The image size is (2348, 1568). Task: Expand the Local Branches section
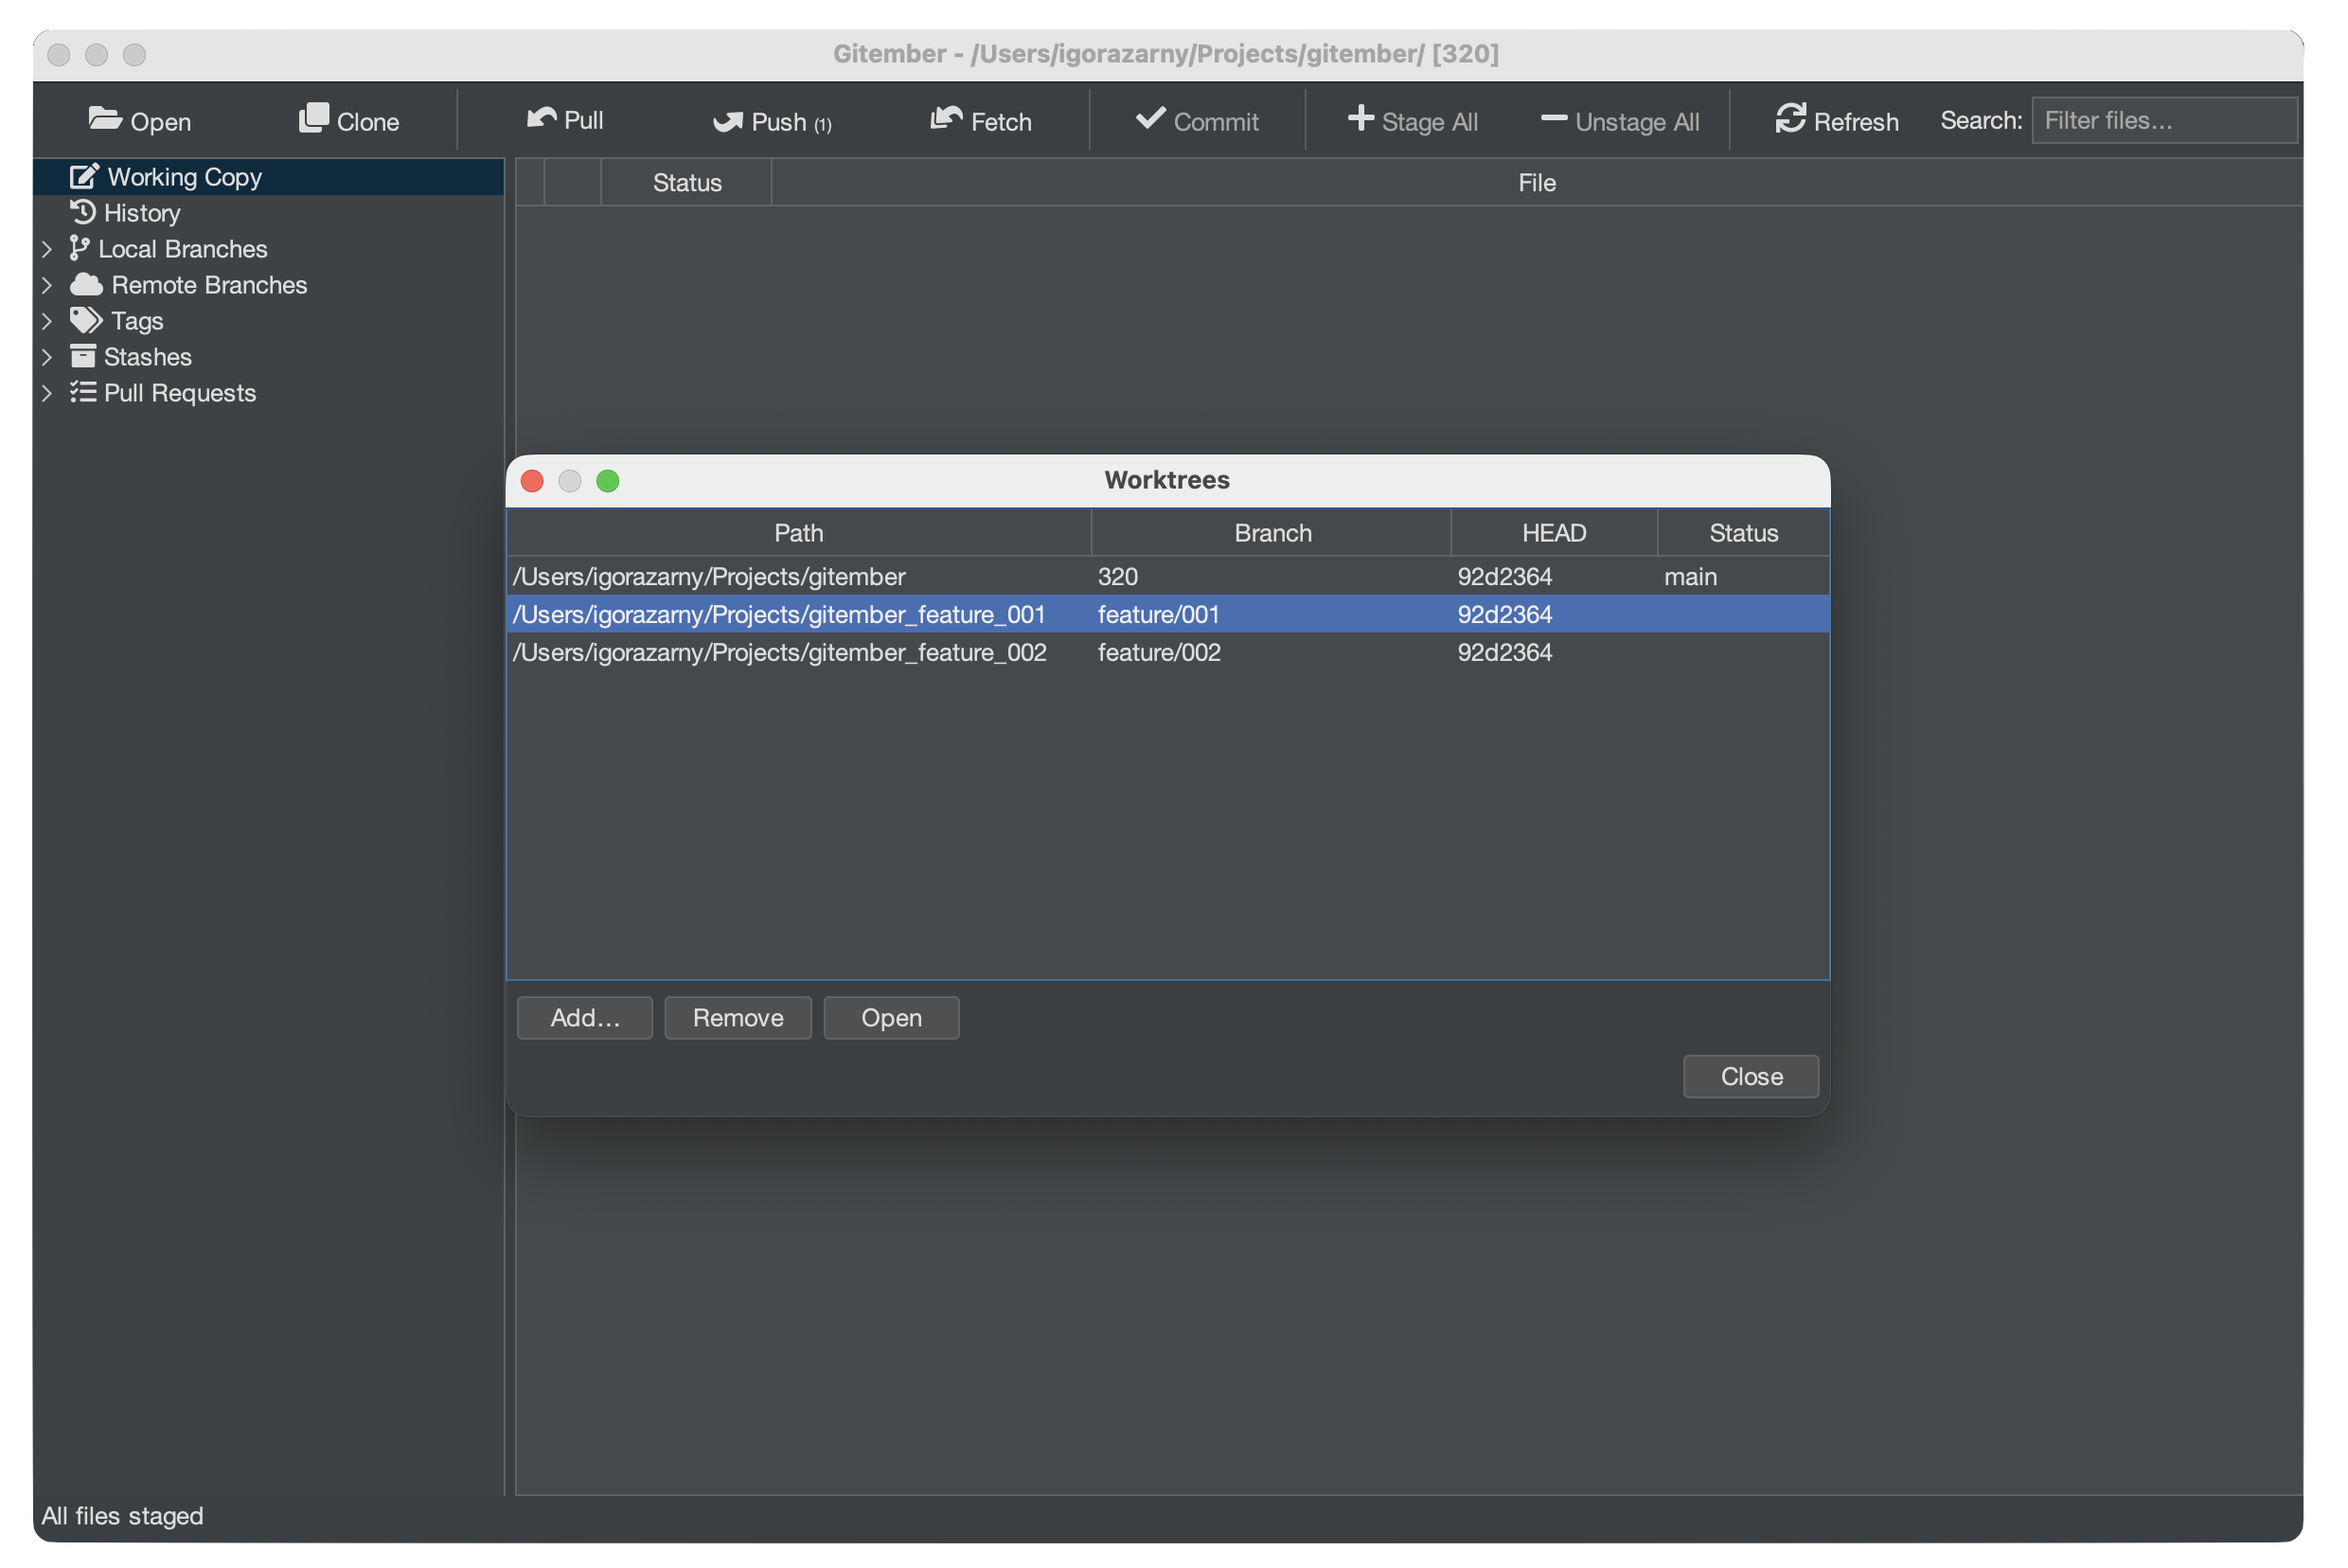[x=47, y=248]
